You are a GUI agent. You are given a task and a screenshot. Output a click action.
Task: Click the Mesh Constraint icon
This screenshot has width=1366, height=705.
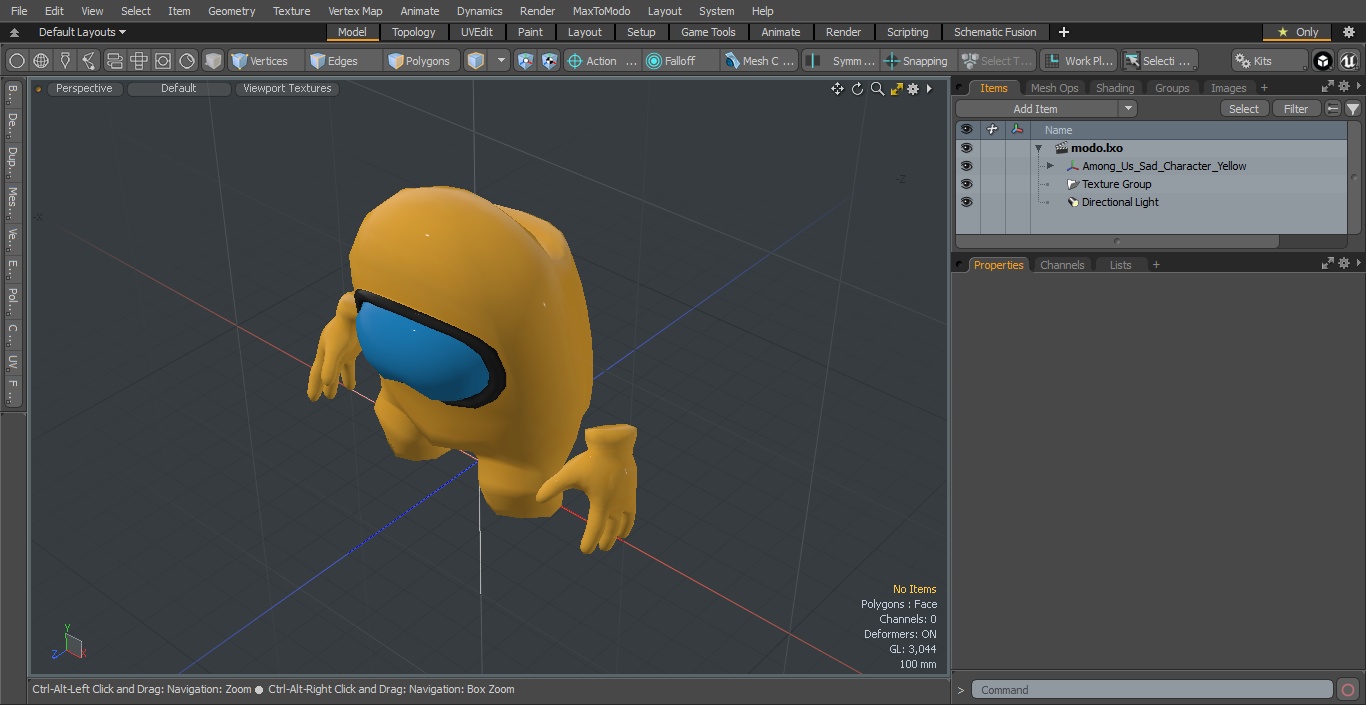(x=732, y=61)
